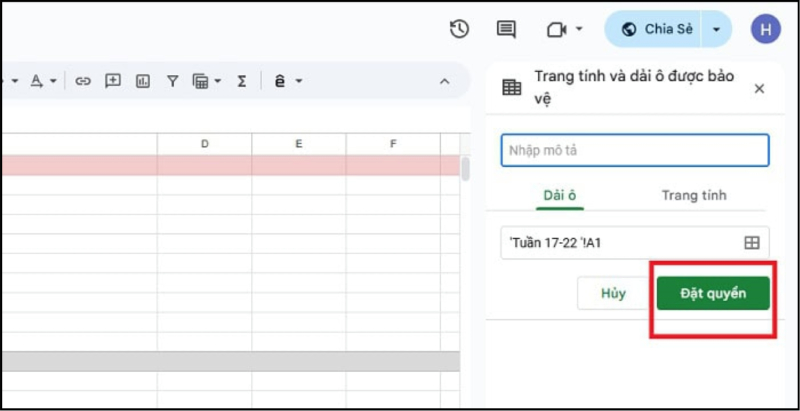This screenshot has width=800, height=411.
Task: Show all comments icon
Action: click(507, 29)
